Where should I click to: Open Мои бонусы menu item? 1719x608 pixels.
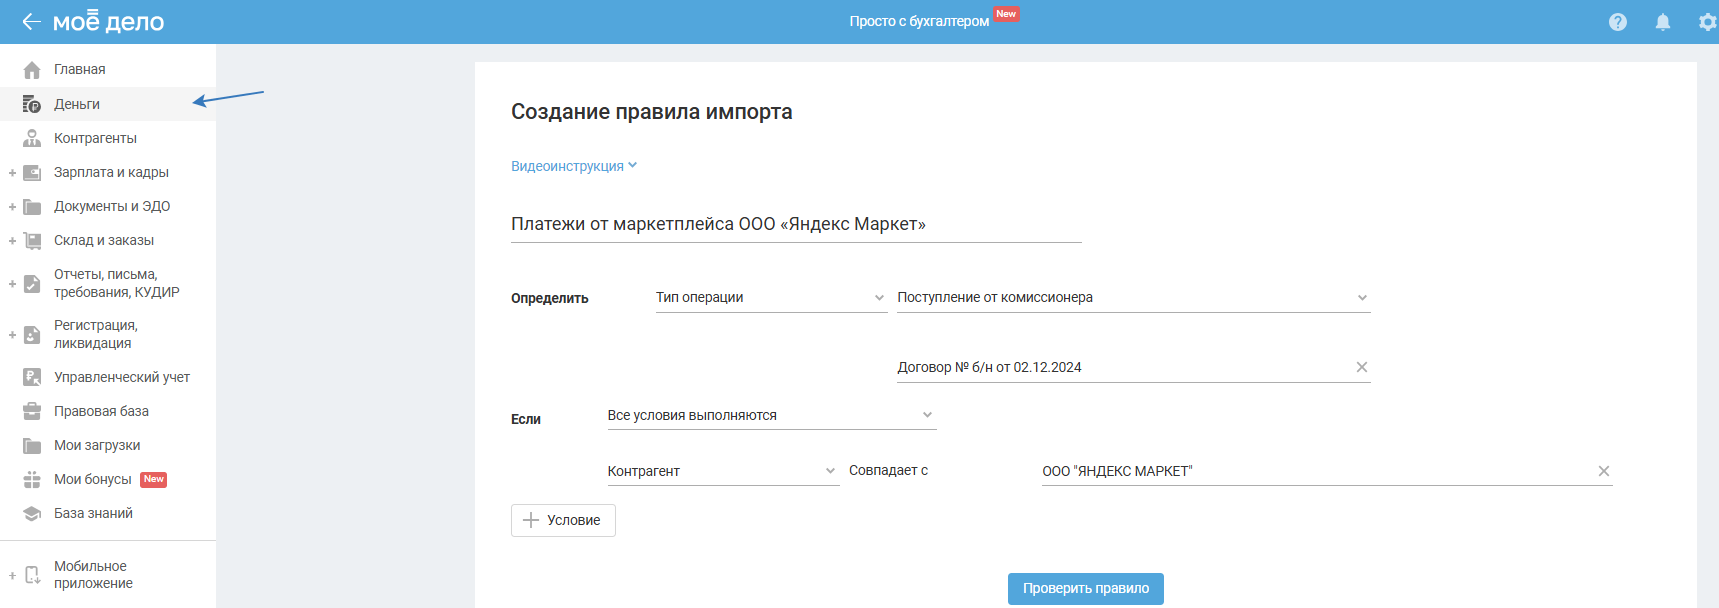point(93,479)
